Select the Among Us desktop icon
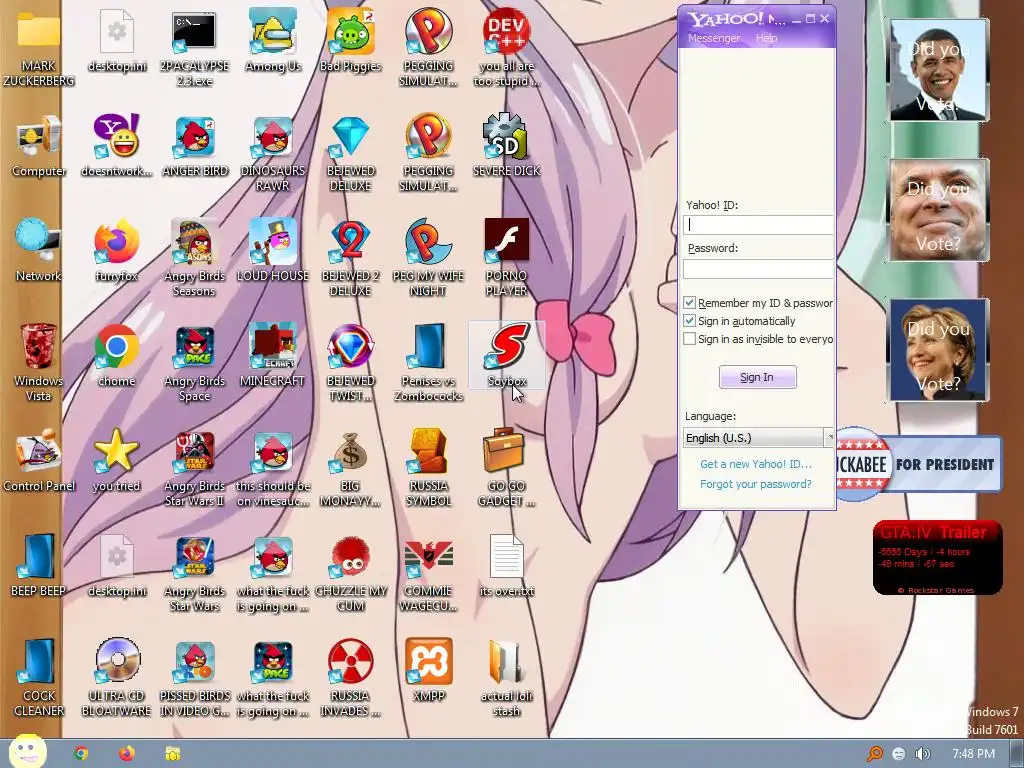The height and width of the screenshot is (768, 1024). click(x=272, y=42)
